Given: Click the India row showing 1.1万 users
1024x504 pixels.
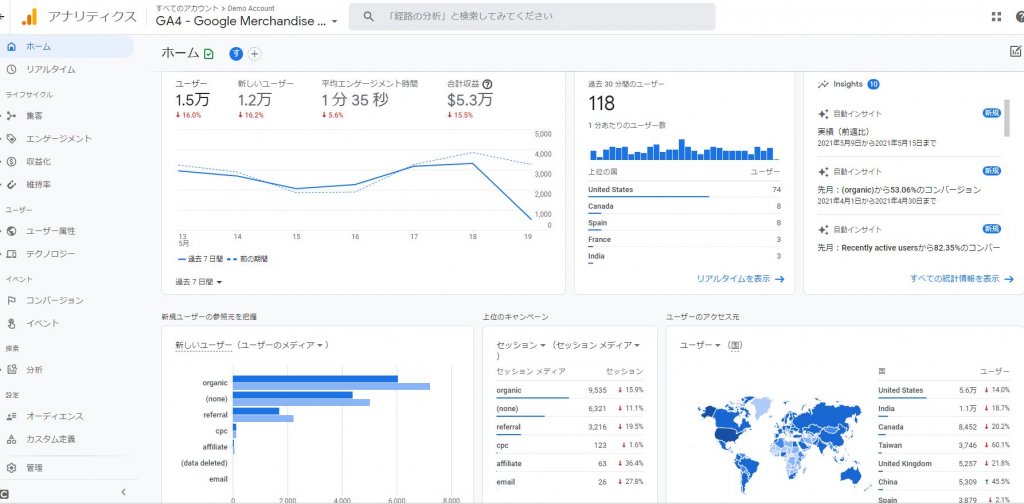Looking at the screenshot, I should click(x=944, y=409).
